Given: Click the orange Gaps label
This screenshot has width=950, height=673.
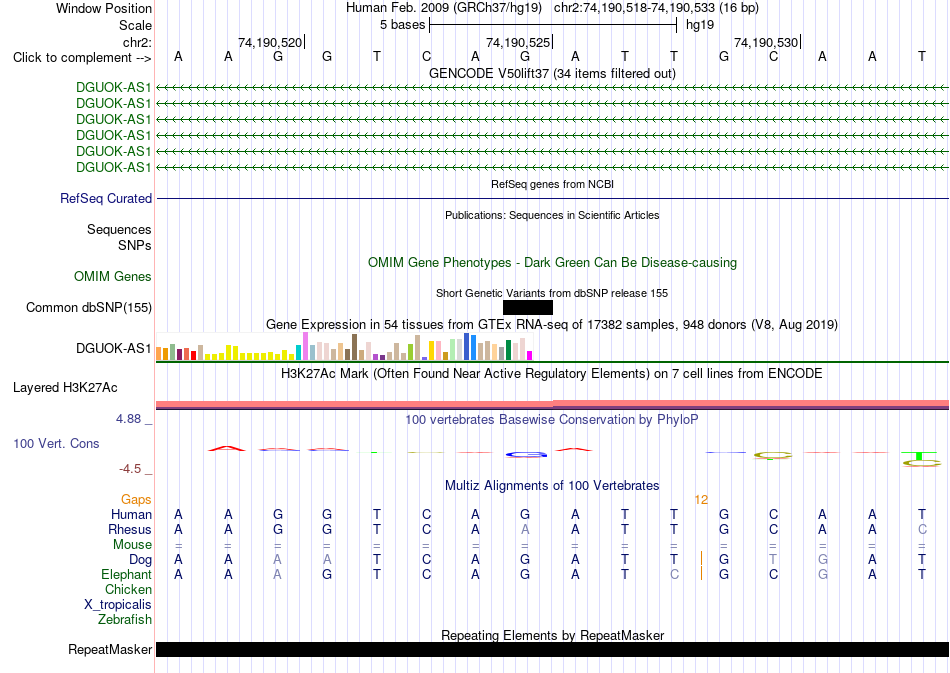Looking at the screenshot, I should [x=136, y=500].
